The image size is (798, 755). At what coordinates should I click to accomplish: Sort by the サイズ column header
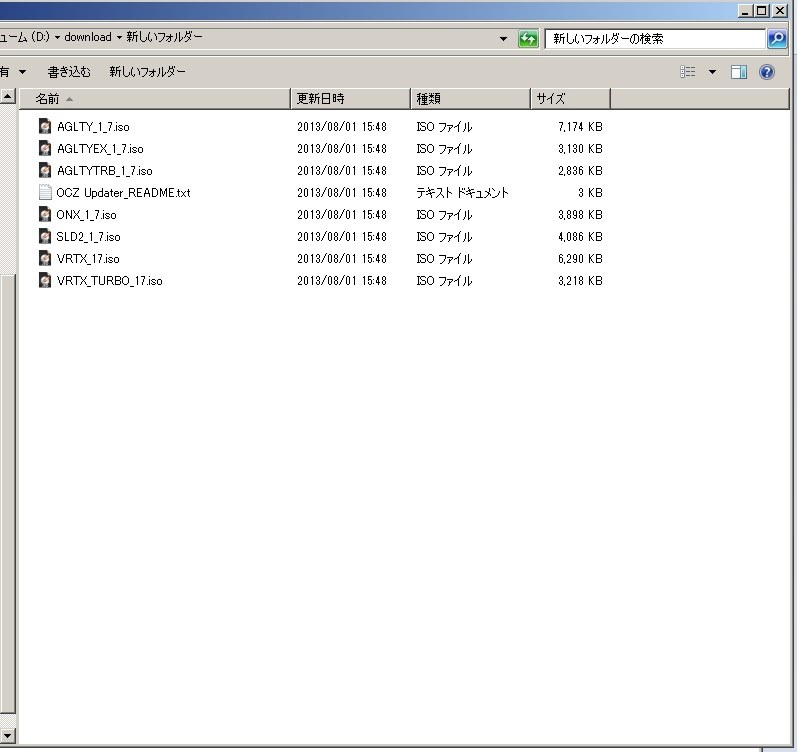(571, 99)
